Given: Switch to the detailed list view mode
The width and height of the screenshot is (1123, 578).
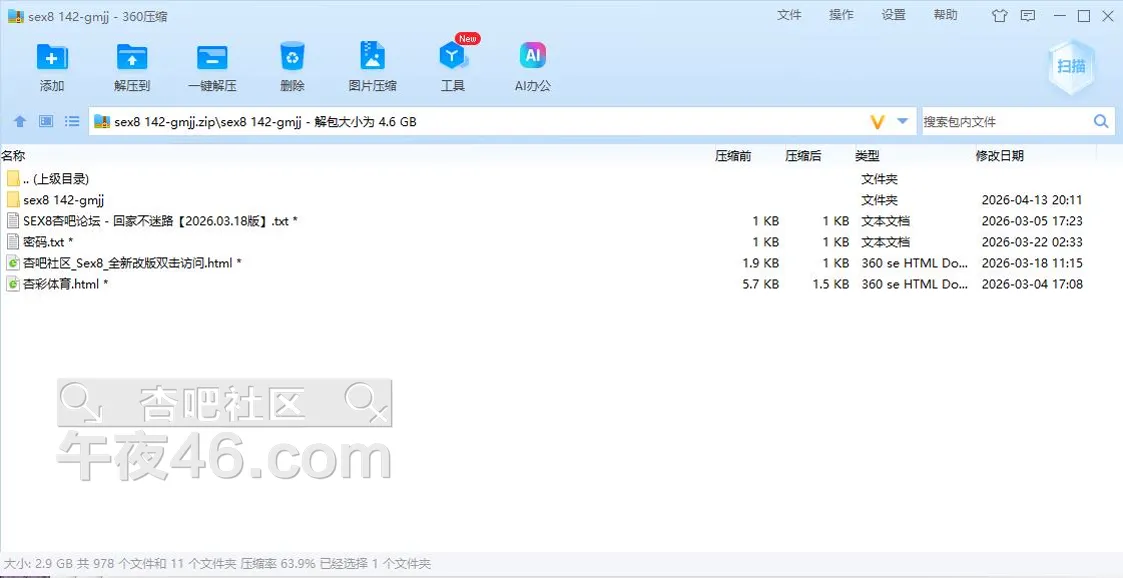Looking at the screenshot, I should (x=72, y=122).
